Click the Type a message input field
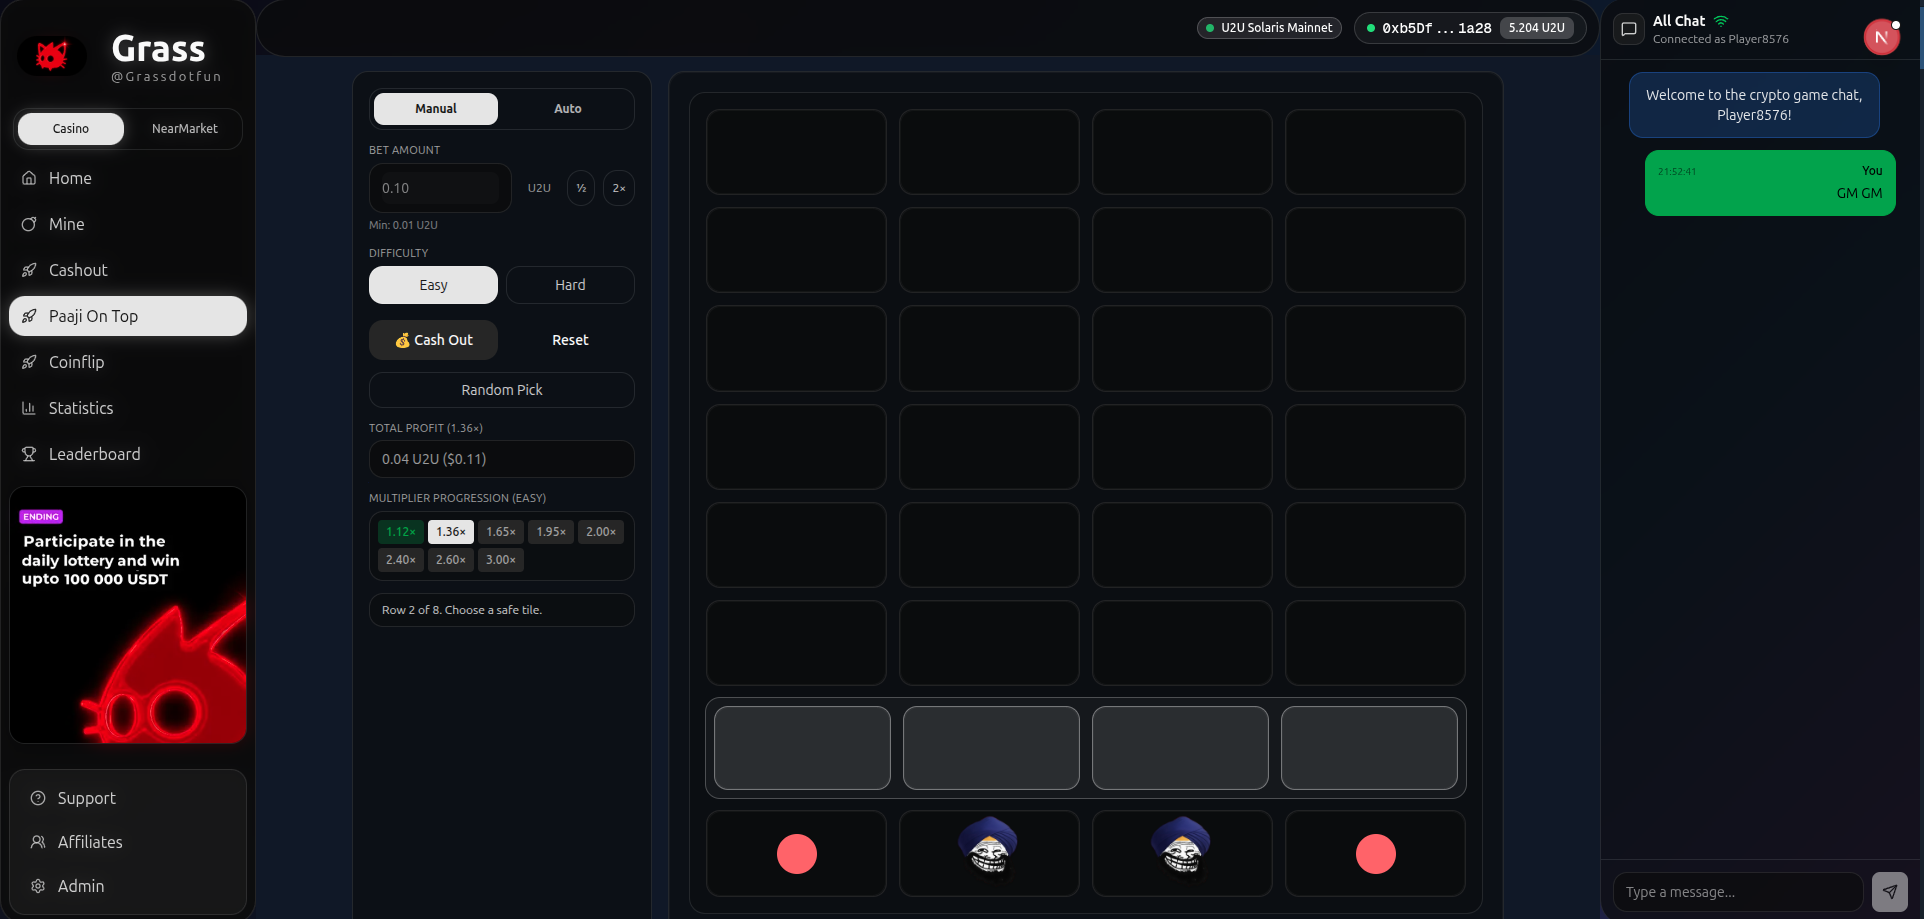Screen dimensions: 1924x919 pos(1737,892)
